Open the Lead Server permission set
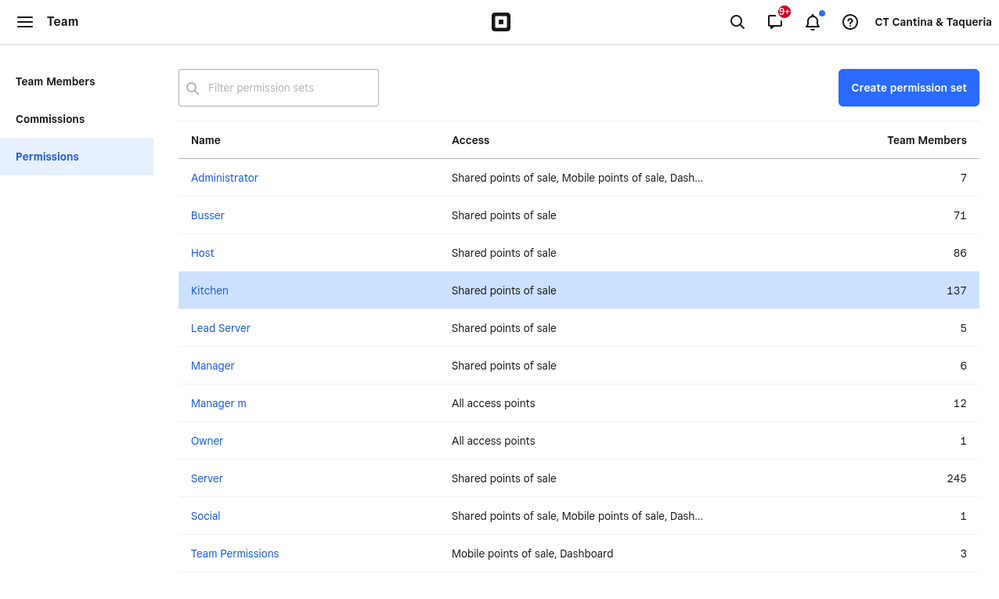 220,328
